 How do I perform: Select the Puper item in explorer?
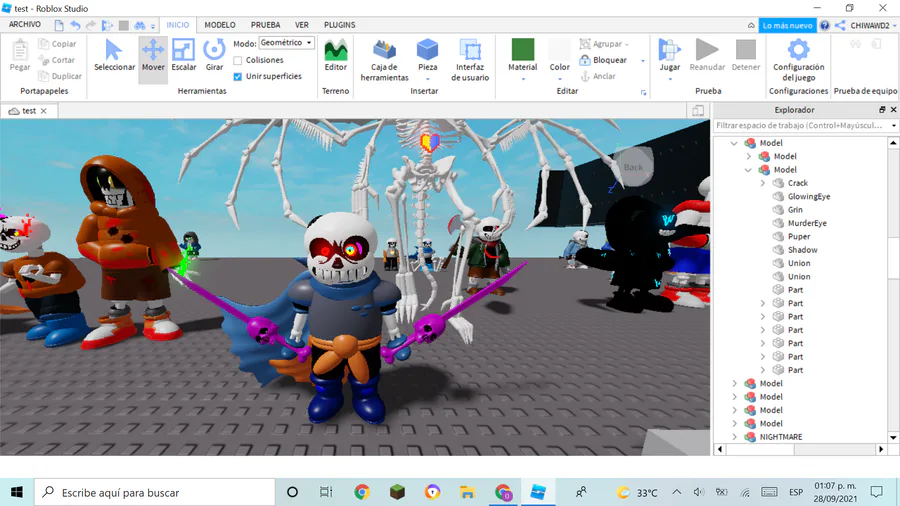coord(799,236)
